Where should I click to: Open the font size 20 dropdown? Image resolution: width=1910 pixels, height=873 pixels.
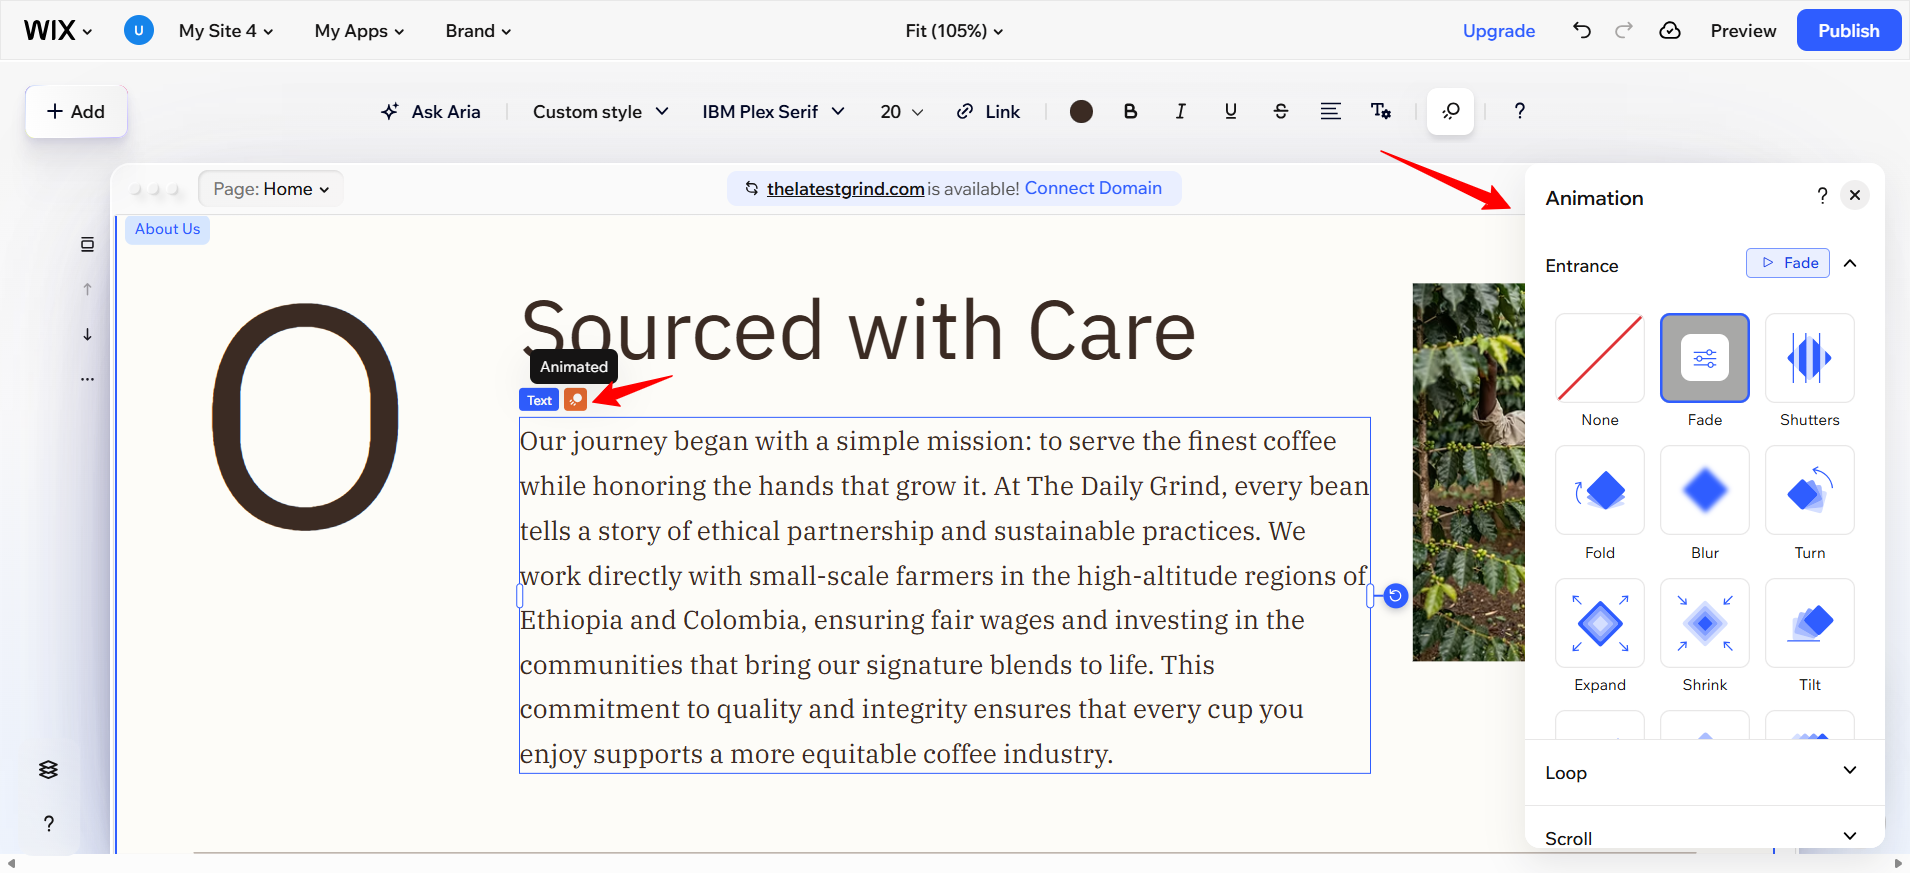point(901,111)
